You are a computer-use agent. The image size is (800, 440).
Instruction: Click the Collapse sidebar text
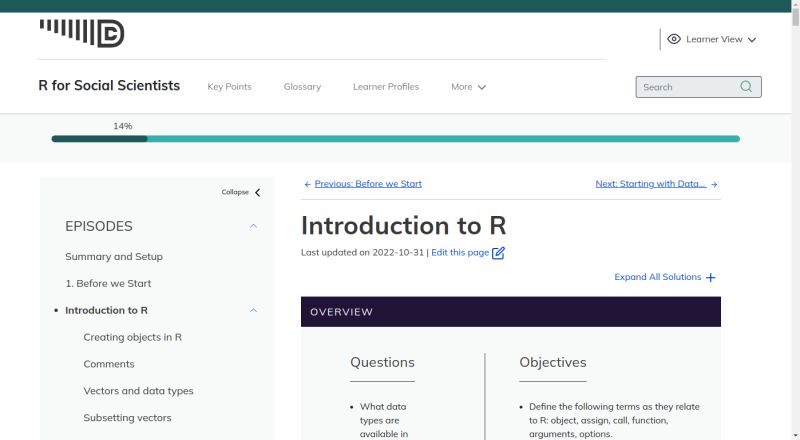point(235,192)
